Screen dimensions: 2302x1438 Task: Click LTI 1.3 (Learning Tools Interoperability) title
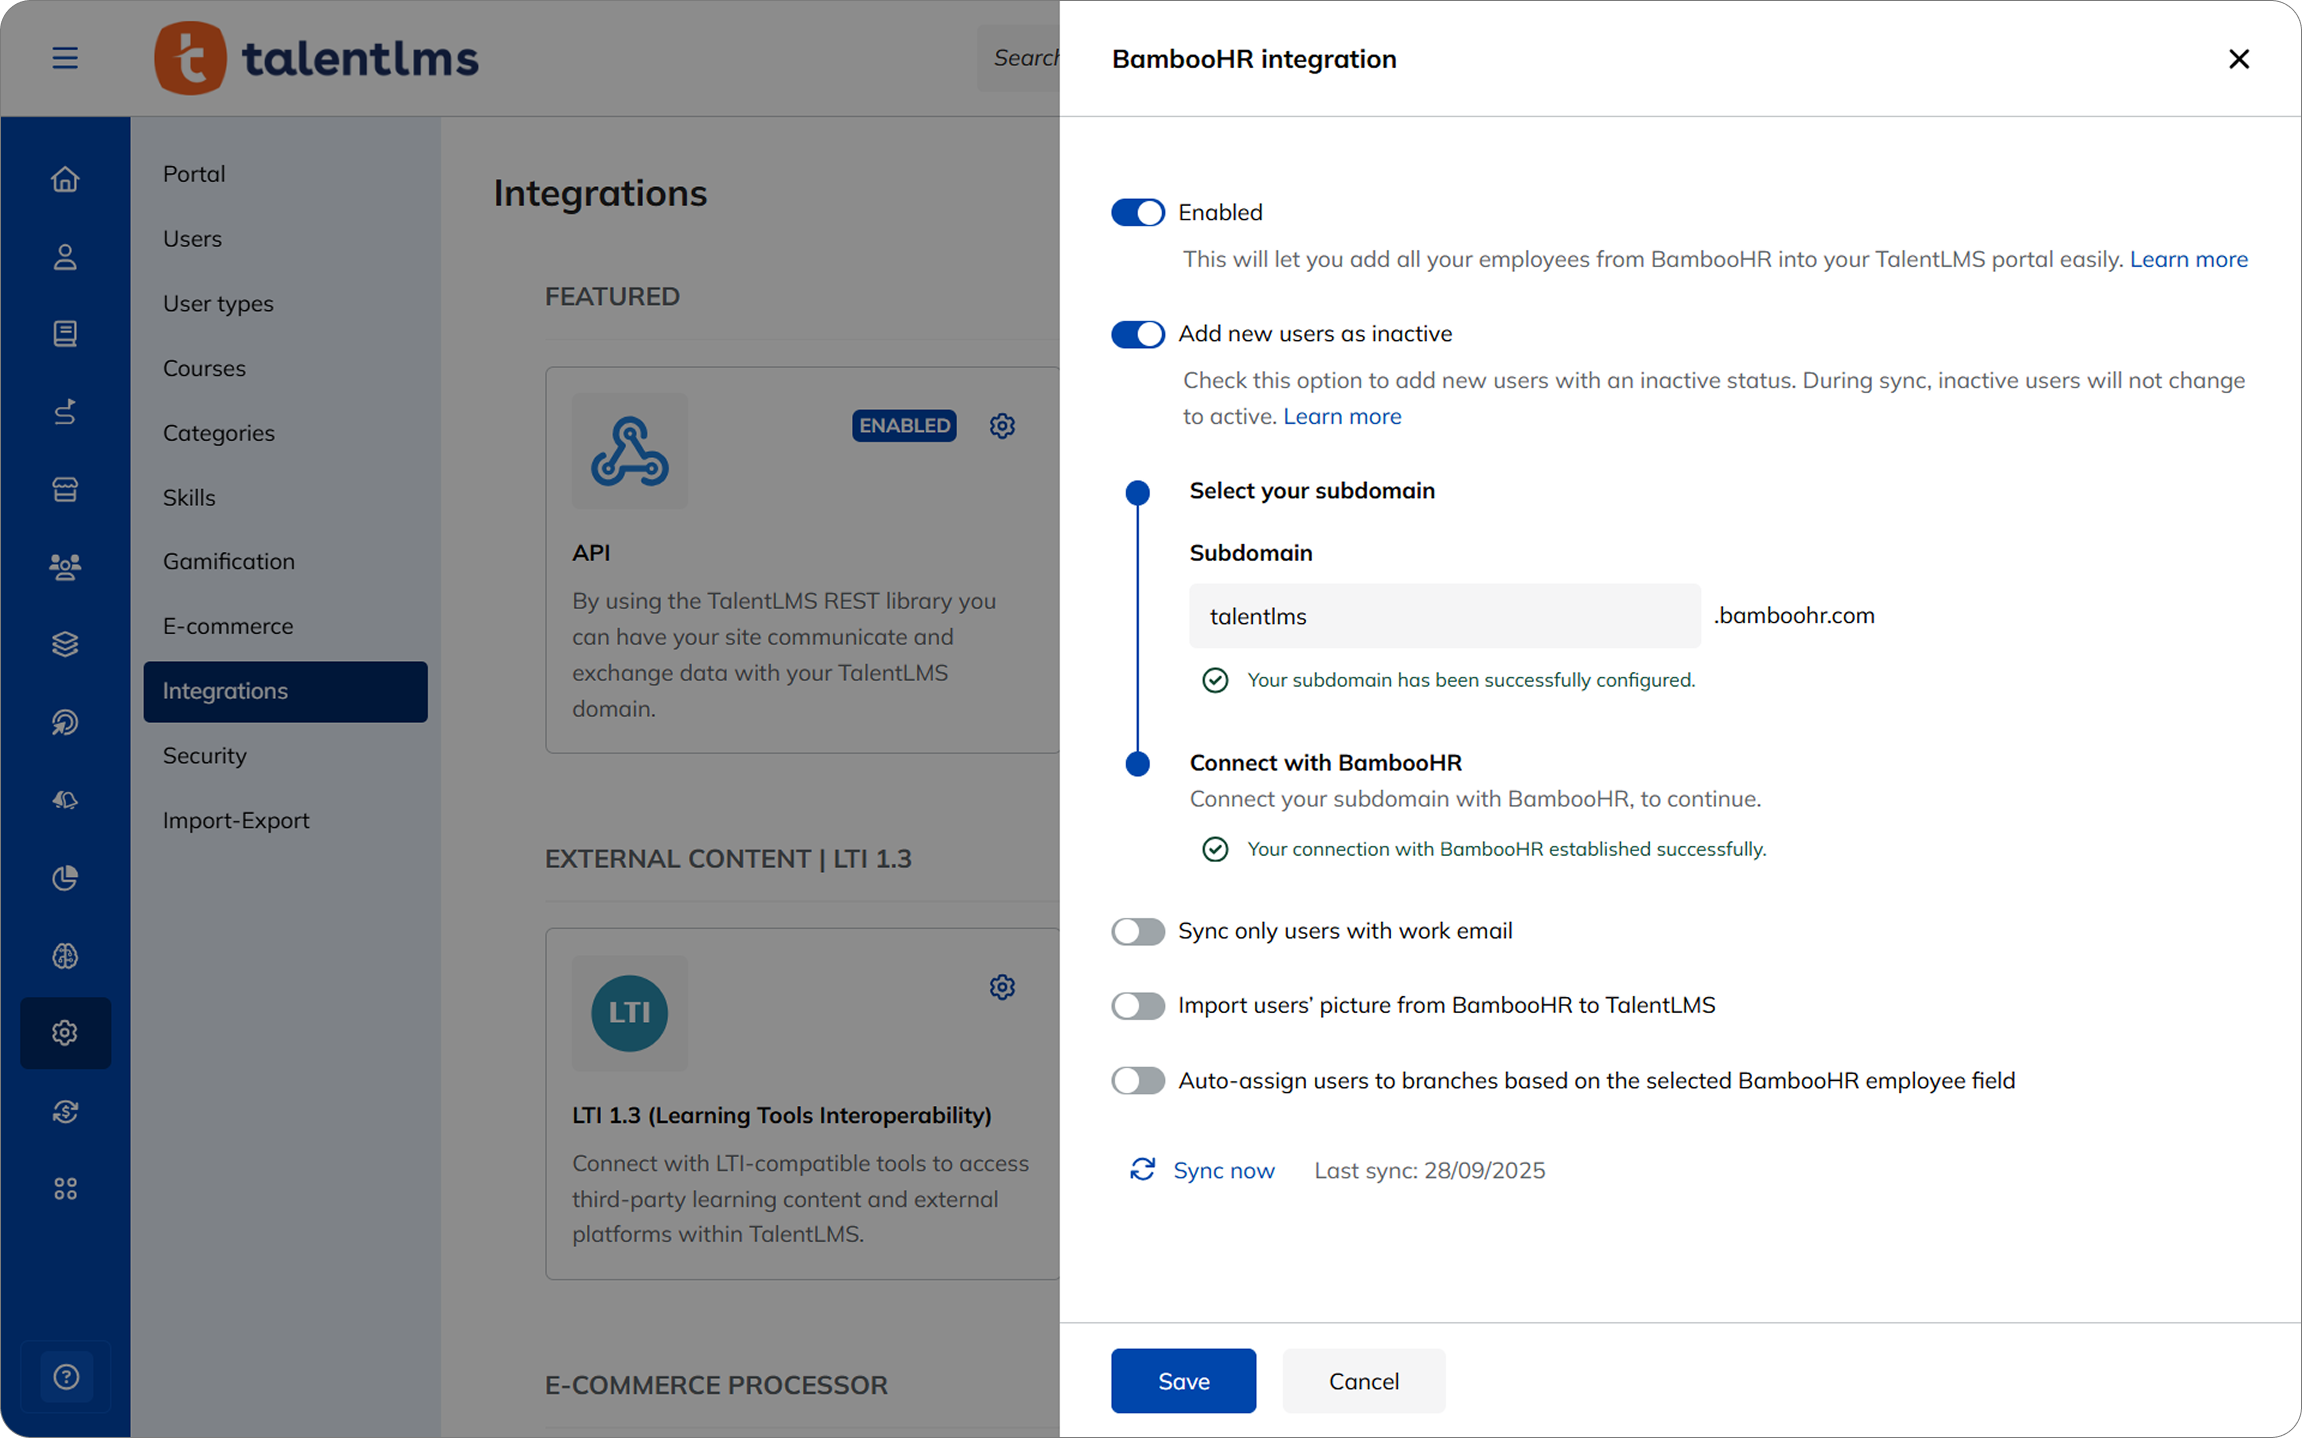(x=782, y=1115)
